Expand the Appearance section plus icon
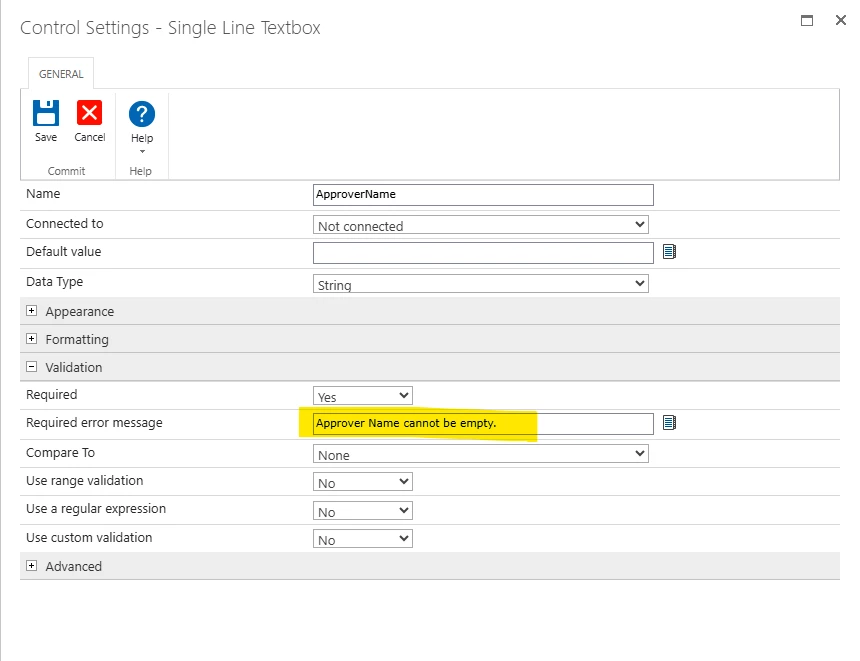 32,310
